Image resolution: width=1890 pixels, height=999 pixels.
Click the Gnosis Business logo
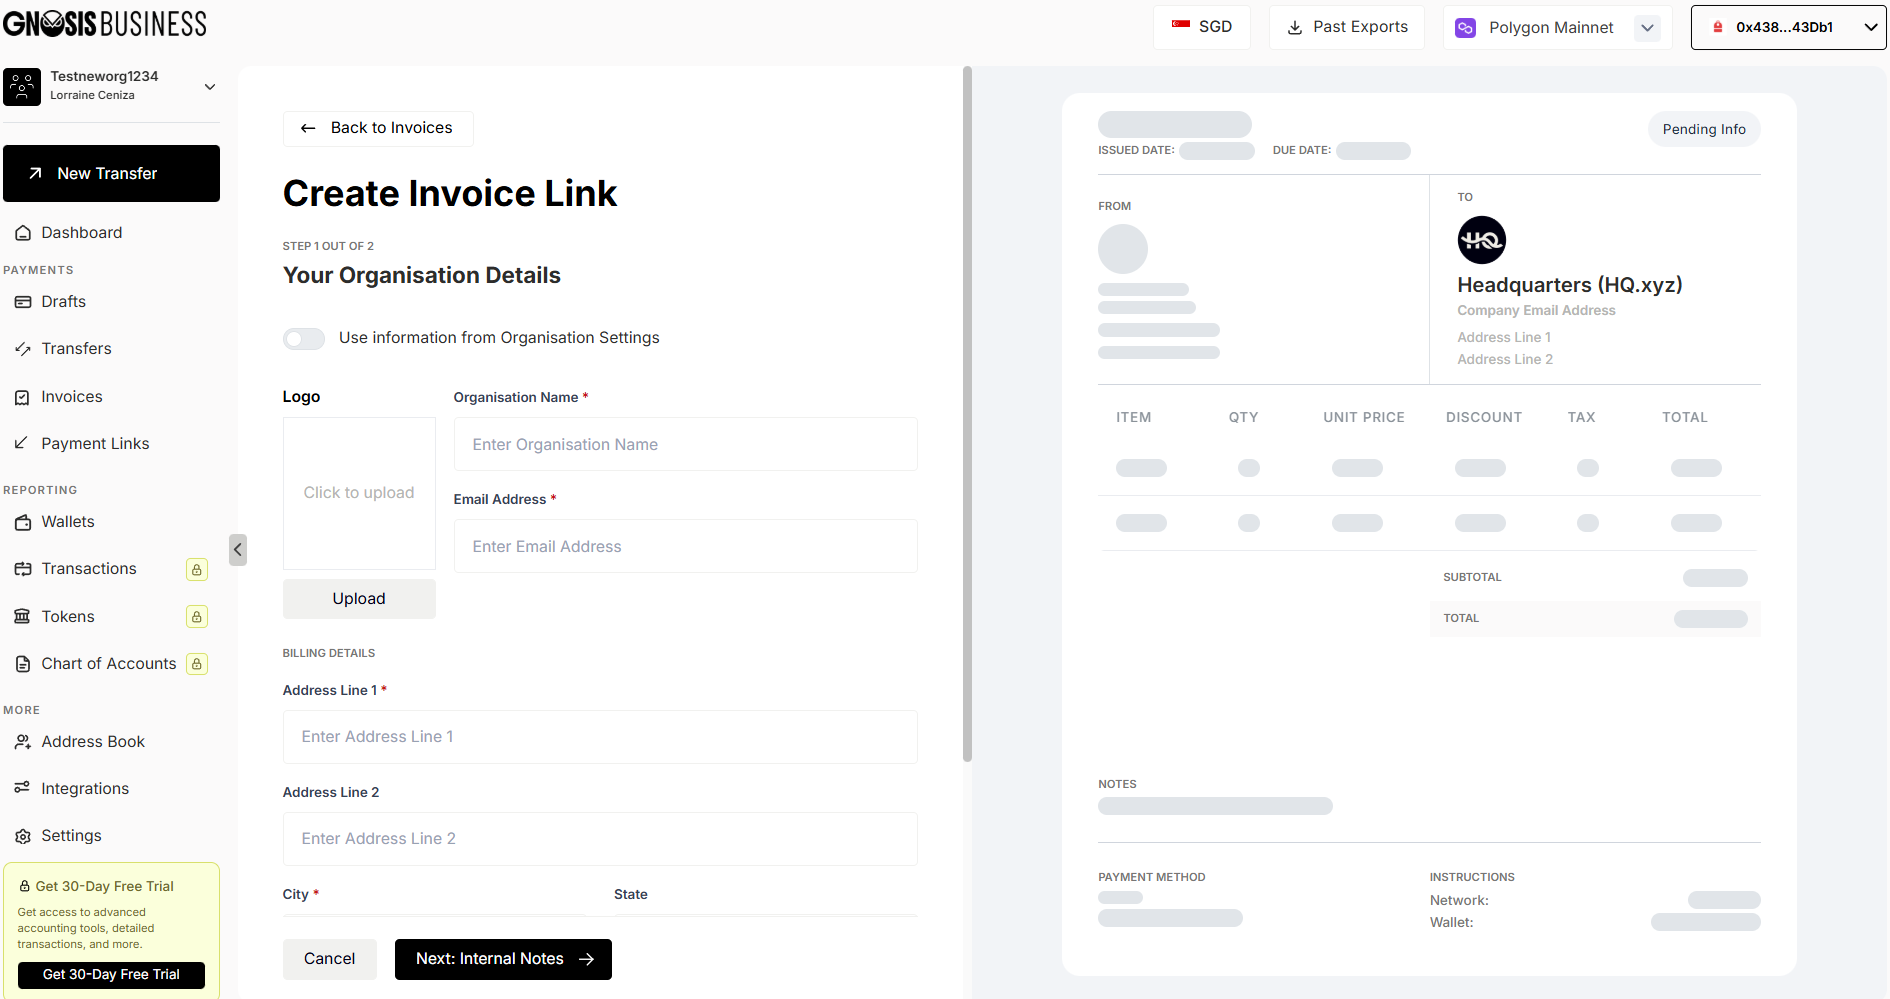tap(105, 24)
